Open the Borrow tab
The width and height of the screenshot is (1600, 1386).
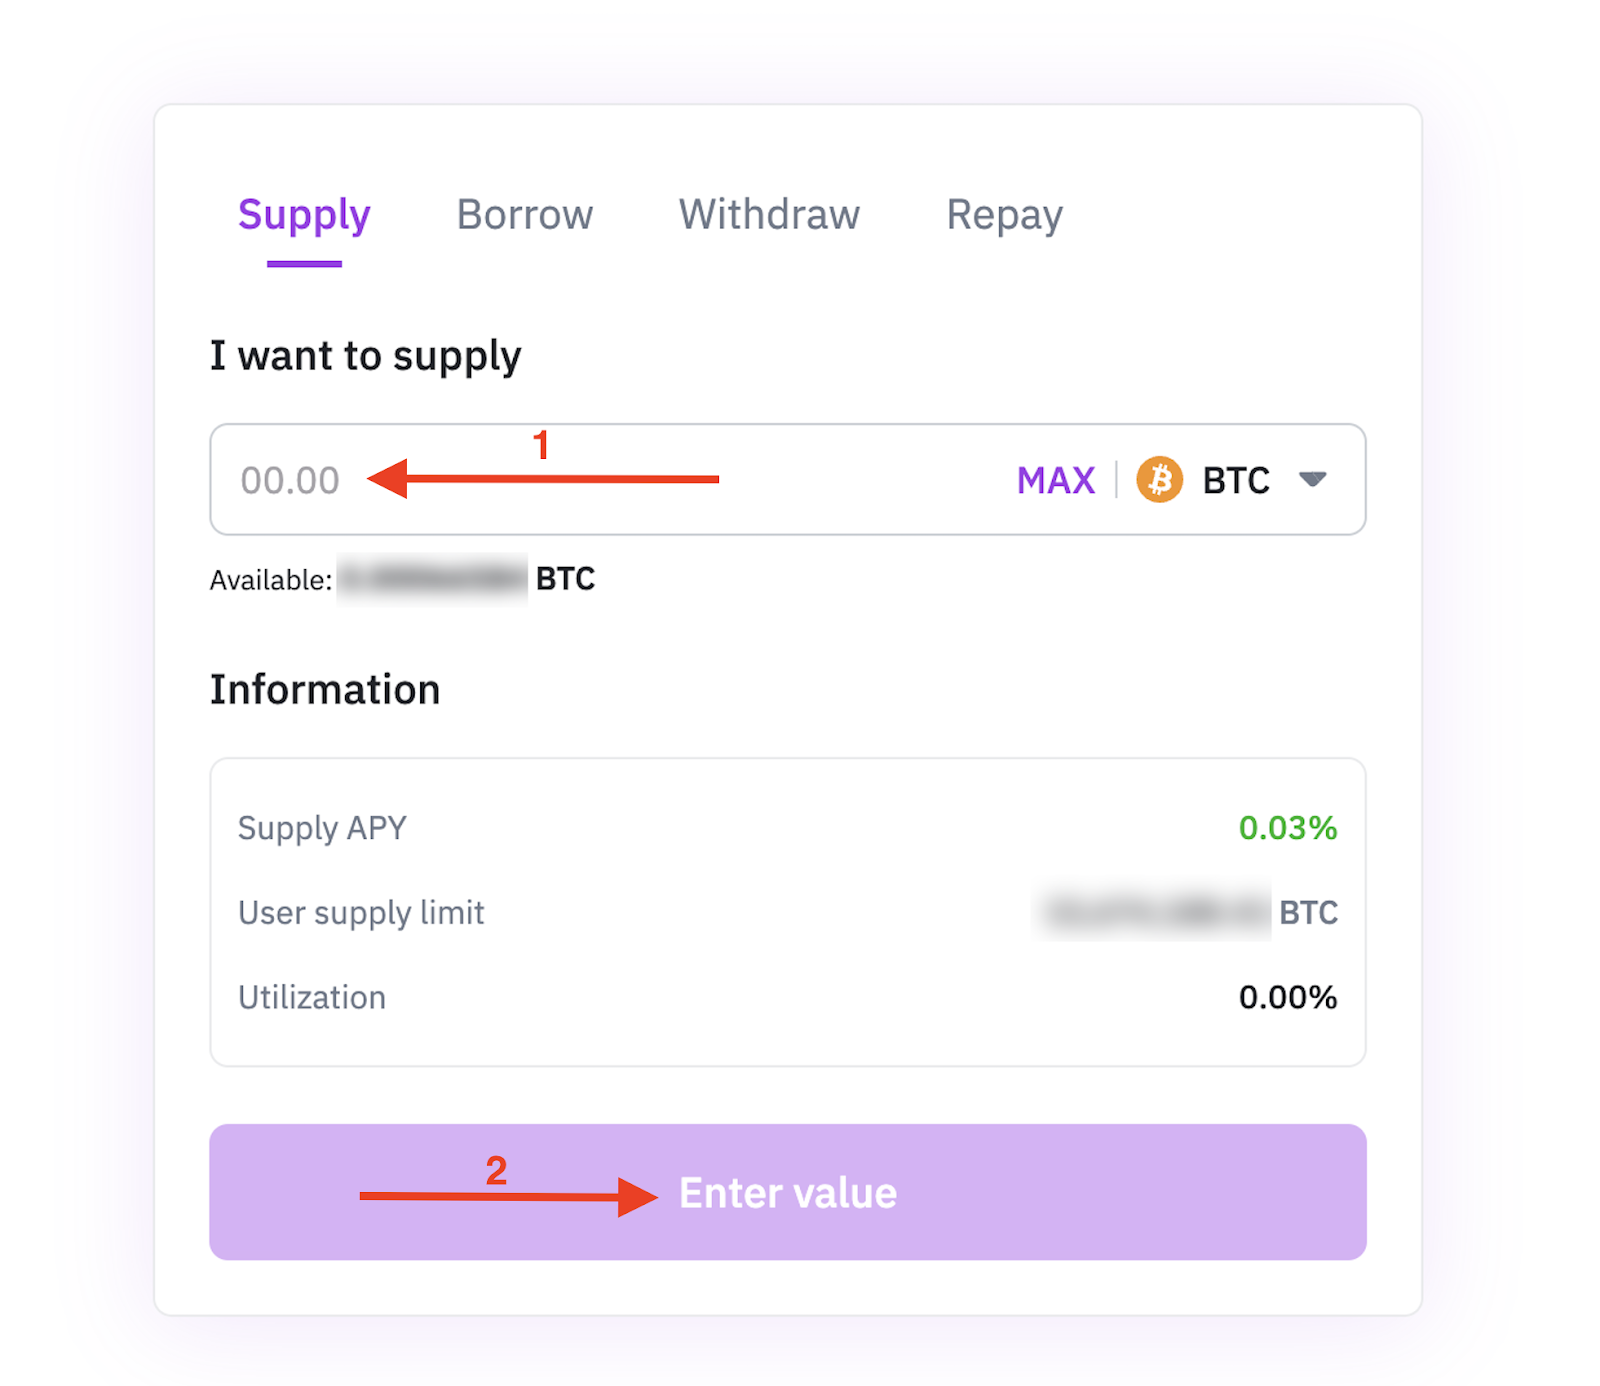click(x=524, y=215)
